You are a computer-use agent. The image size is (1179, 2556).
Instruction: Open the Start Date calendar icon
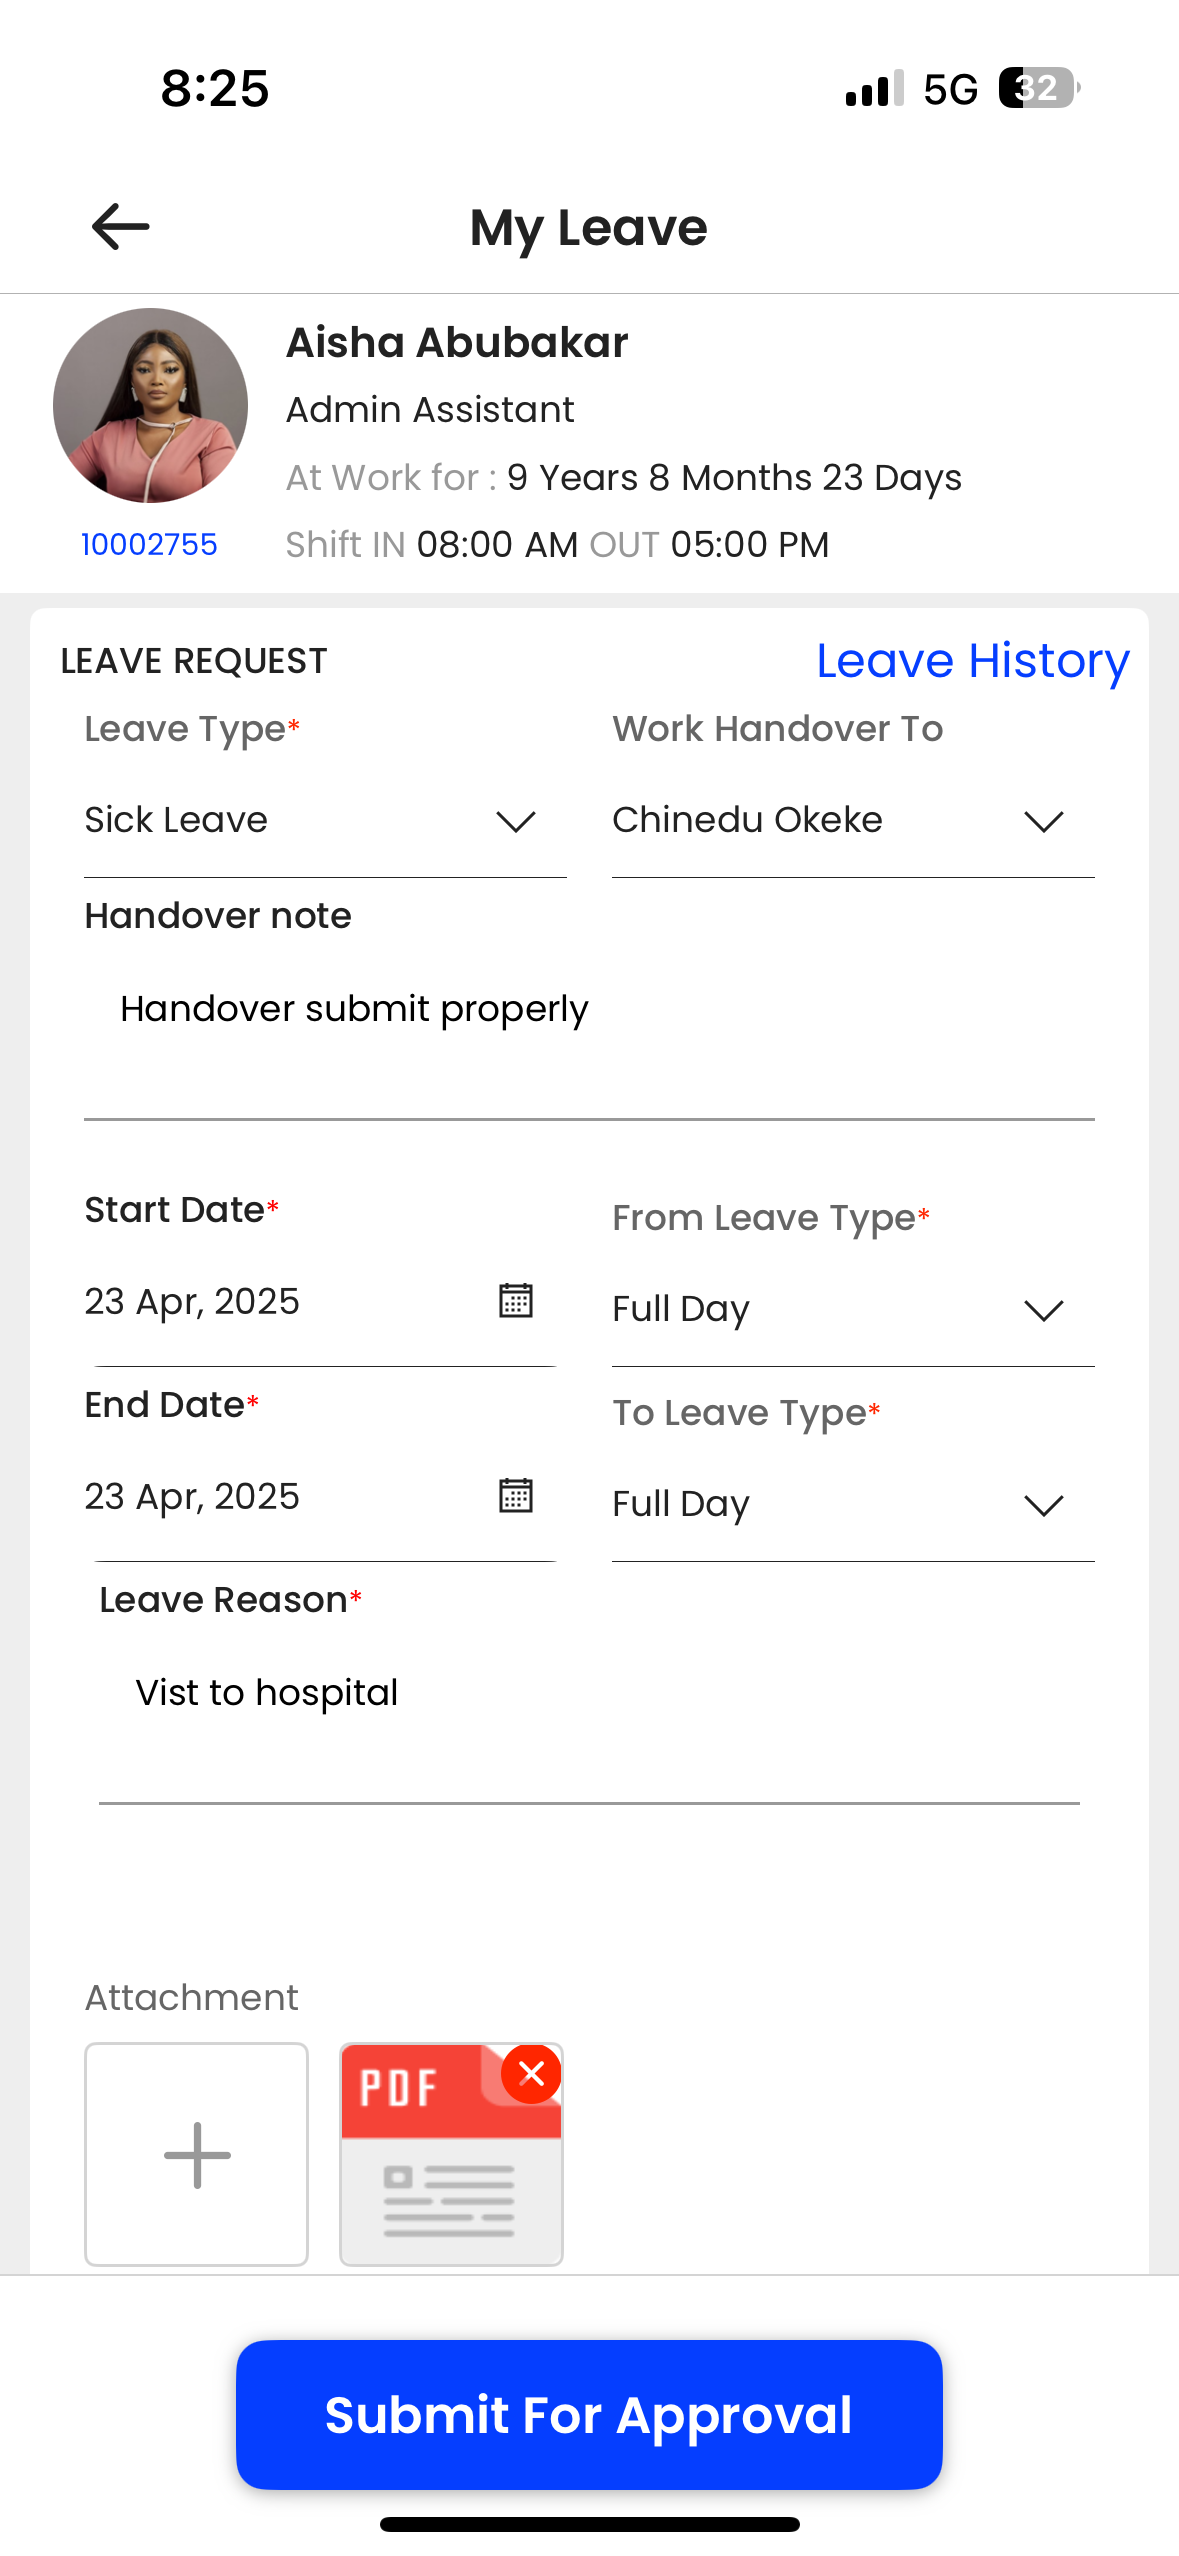click(x=516, y=1300)
